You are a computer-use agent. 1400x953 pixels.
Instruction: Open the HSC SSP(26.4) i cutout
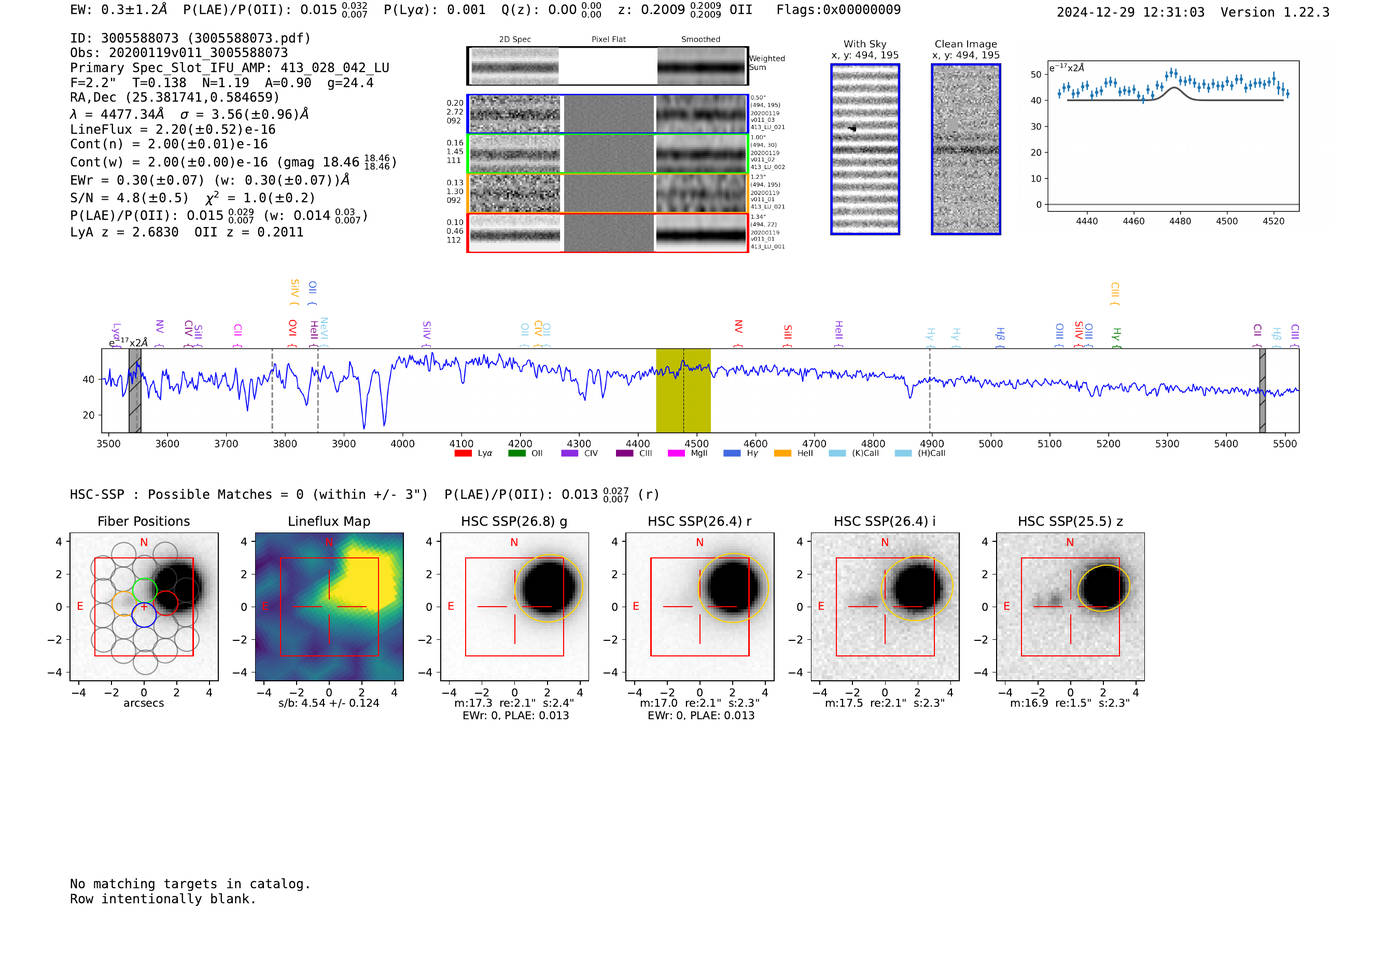click(x=885, y=607)
